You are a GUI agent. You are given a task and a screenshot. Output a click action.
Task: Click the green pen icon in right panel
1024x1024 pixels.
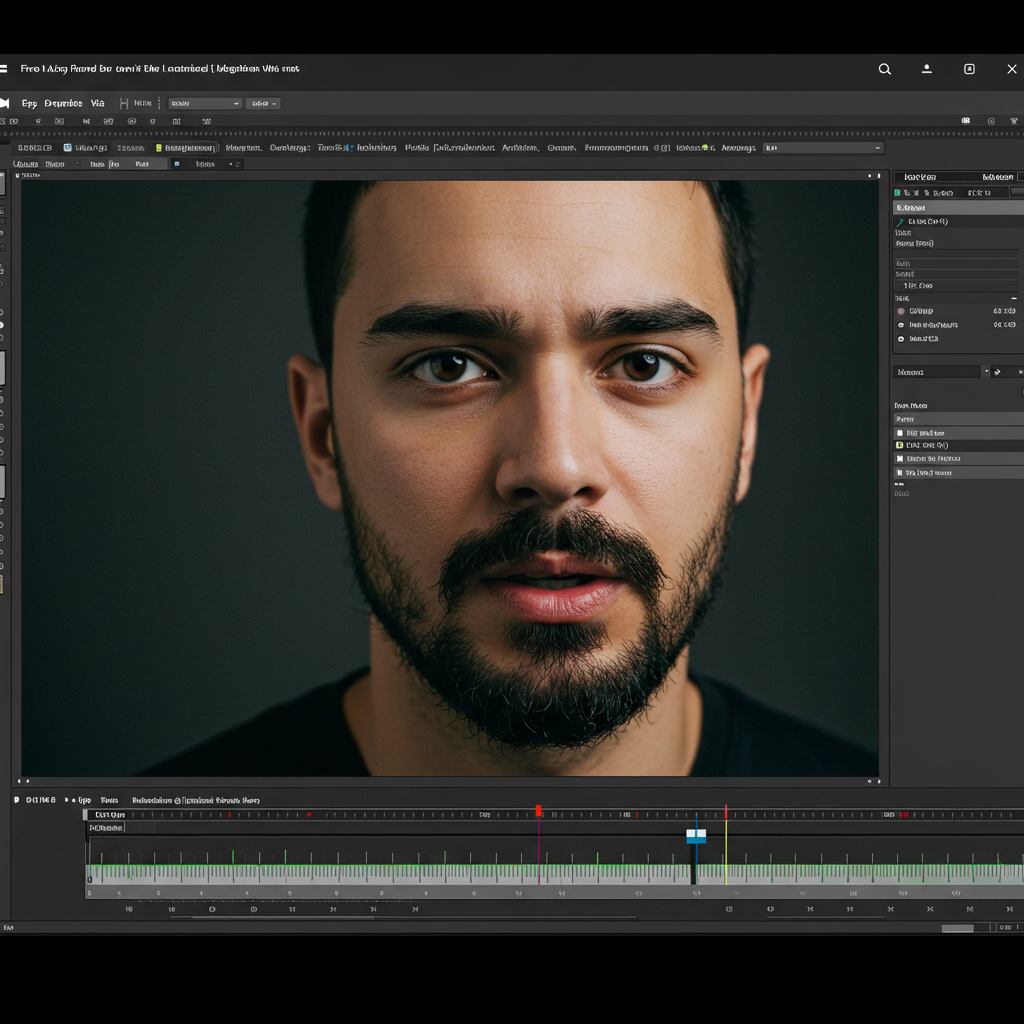click(900, 221)
